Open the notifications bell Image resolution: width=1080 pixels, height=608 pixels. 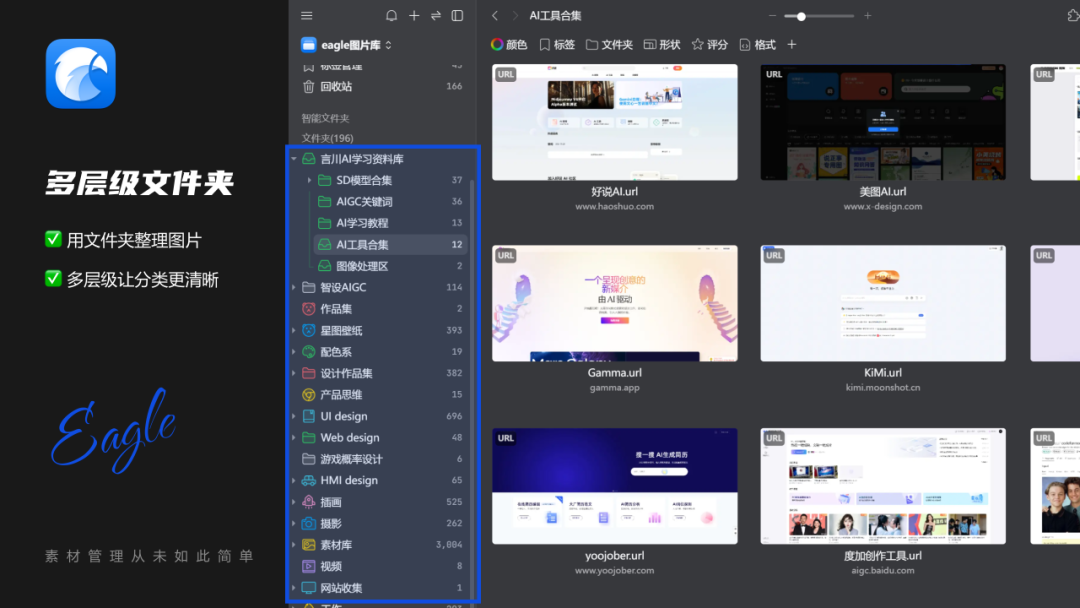[x=391, y=16]
